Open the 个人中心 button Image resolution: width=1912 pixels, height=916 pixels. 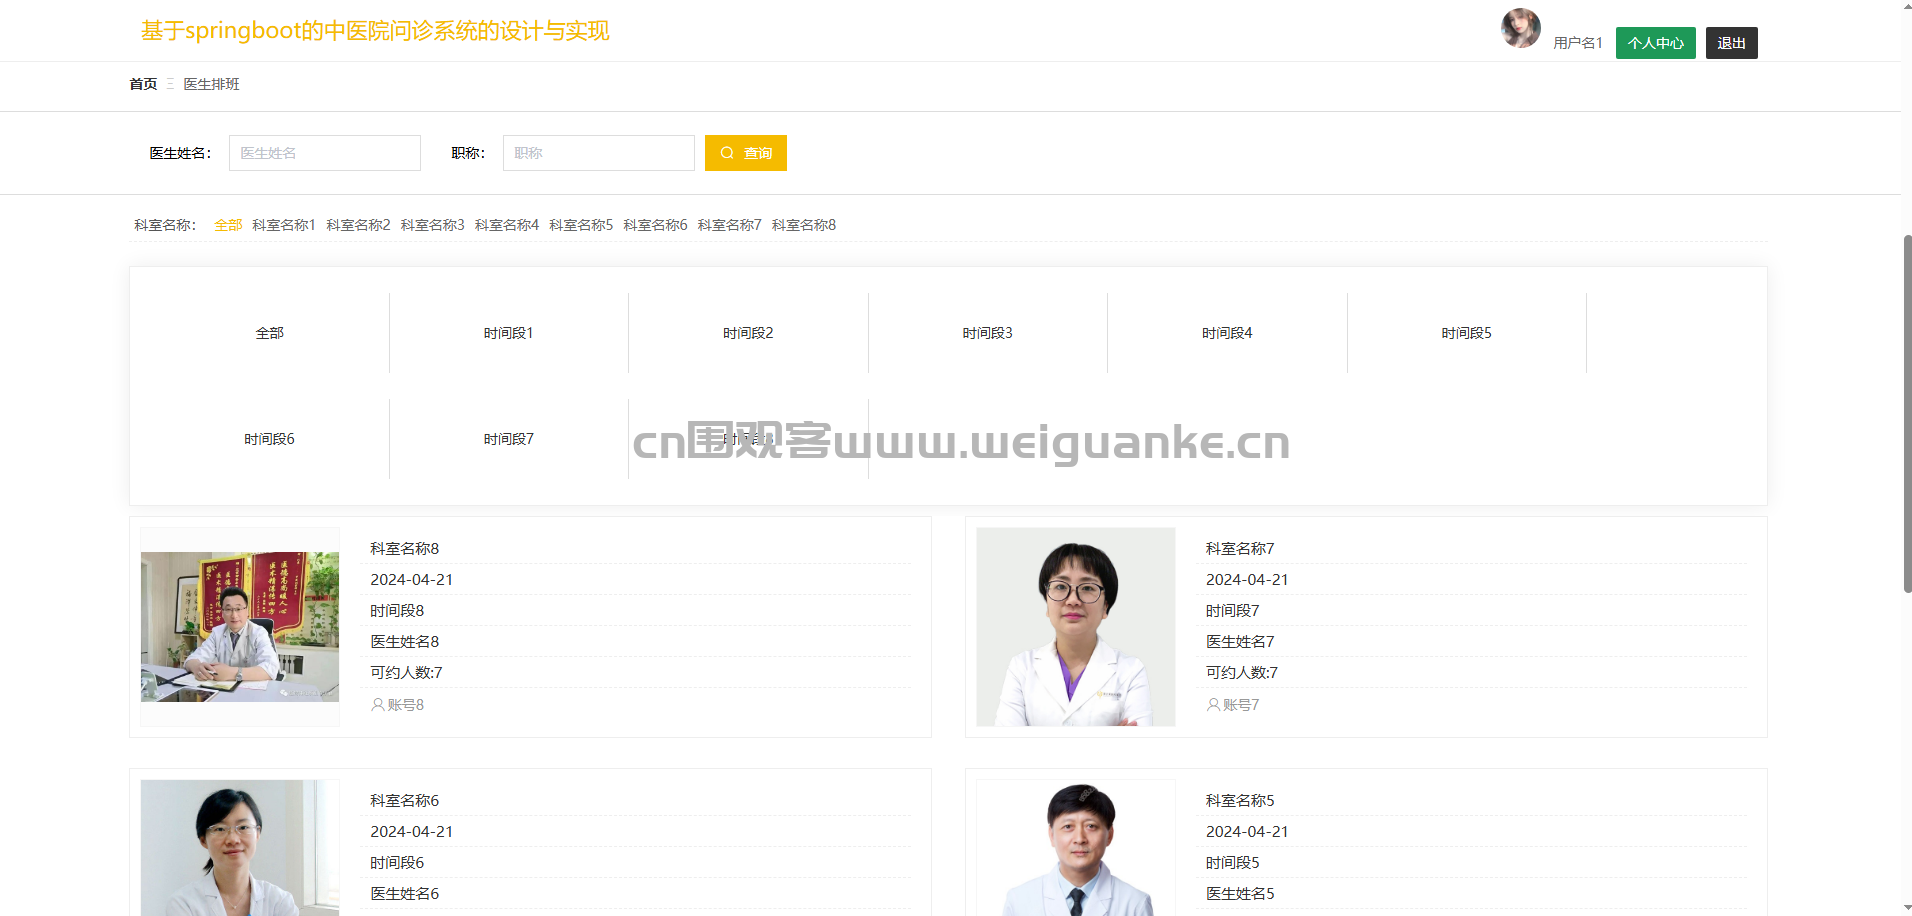(1655, 43)
